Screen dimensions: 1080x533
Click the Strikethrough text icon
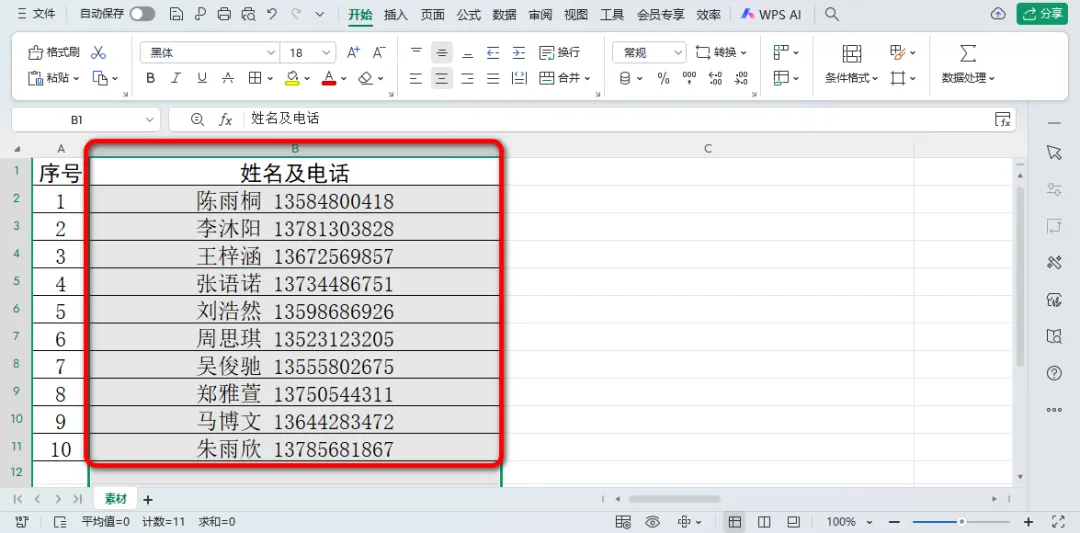[x=228, y=79]
